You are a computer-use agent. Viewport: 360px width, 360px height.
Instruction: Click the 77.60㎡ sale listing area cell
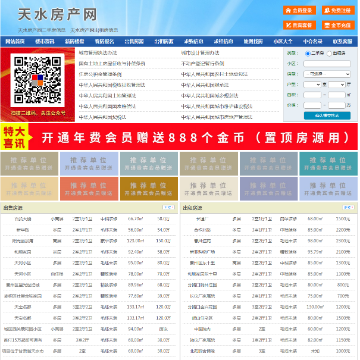click(x=135, y=296)
